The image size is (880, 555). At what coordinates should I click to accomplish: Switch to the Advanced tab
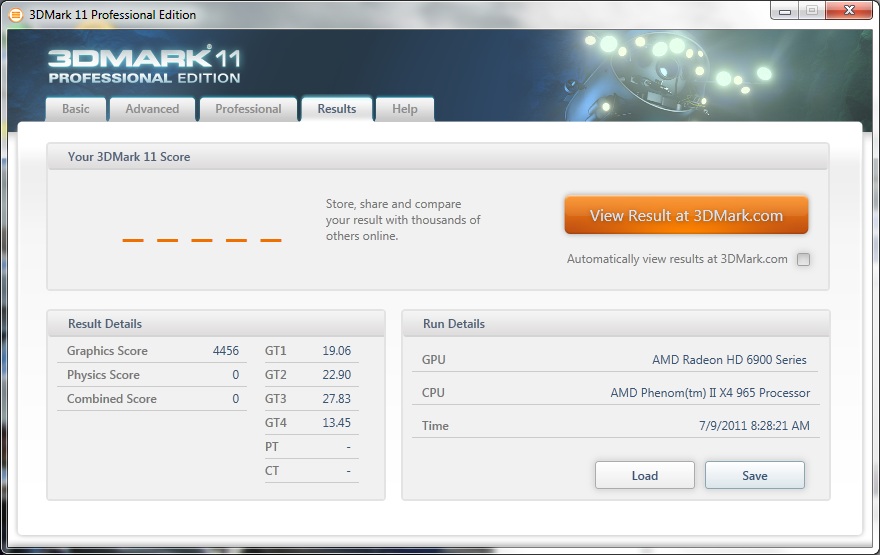point(152,109)
